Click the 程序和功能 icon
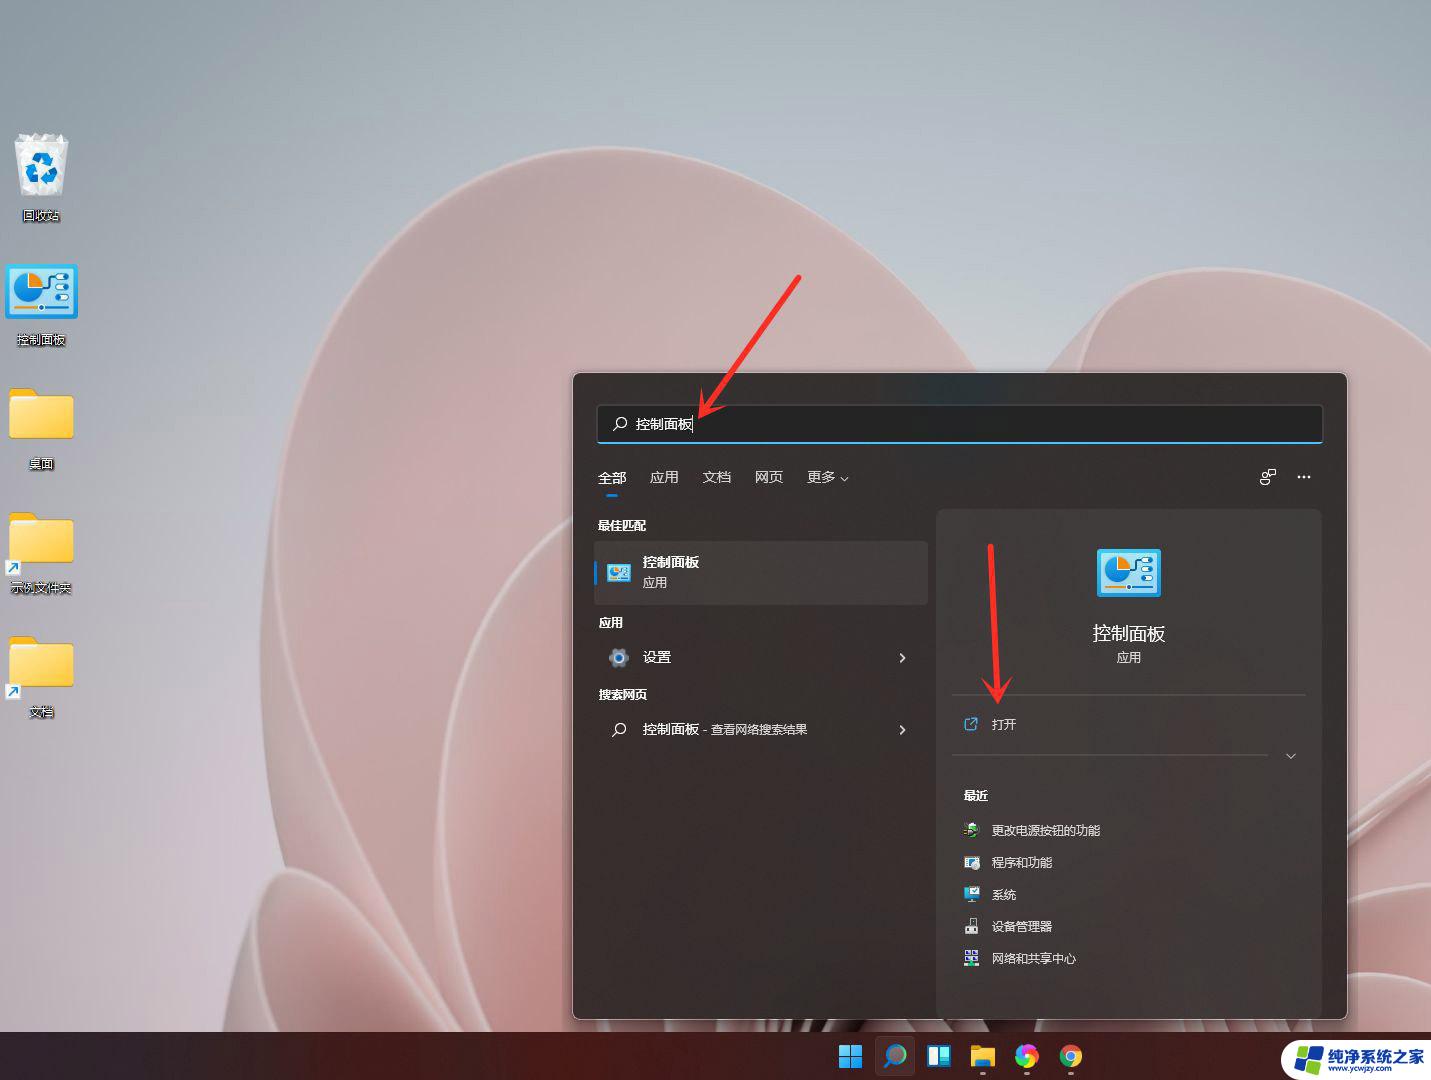 click(971, 862)
